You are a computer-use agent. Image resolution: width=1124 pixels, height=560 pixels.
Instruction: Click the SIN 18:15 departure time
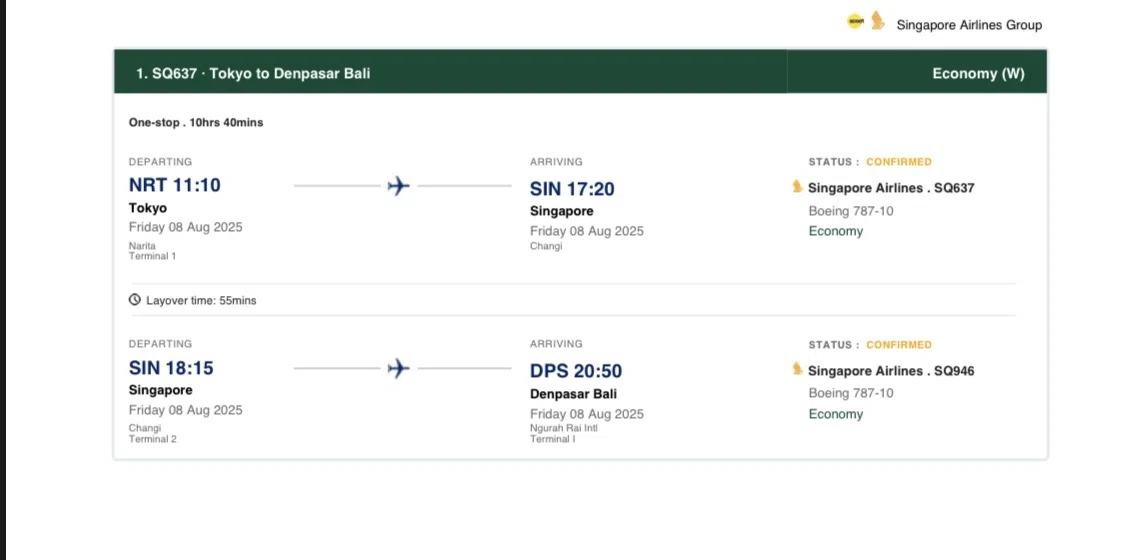[x=171, y=368]
